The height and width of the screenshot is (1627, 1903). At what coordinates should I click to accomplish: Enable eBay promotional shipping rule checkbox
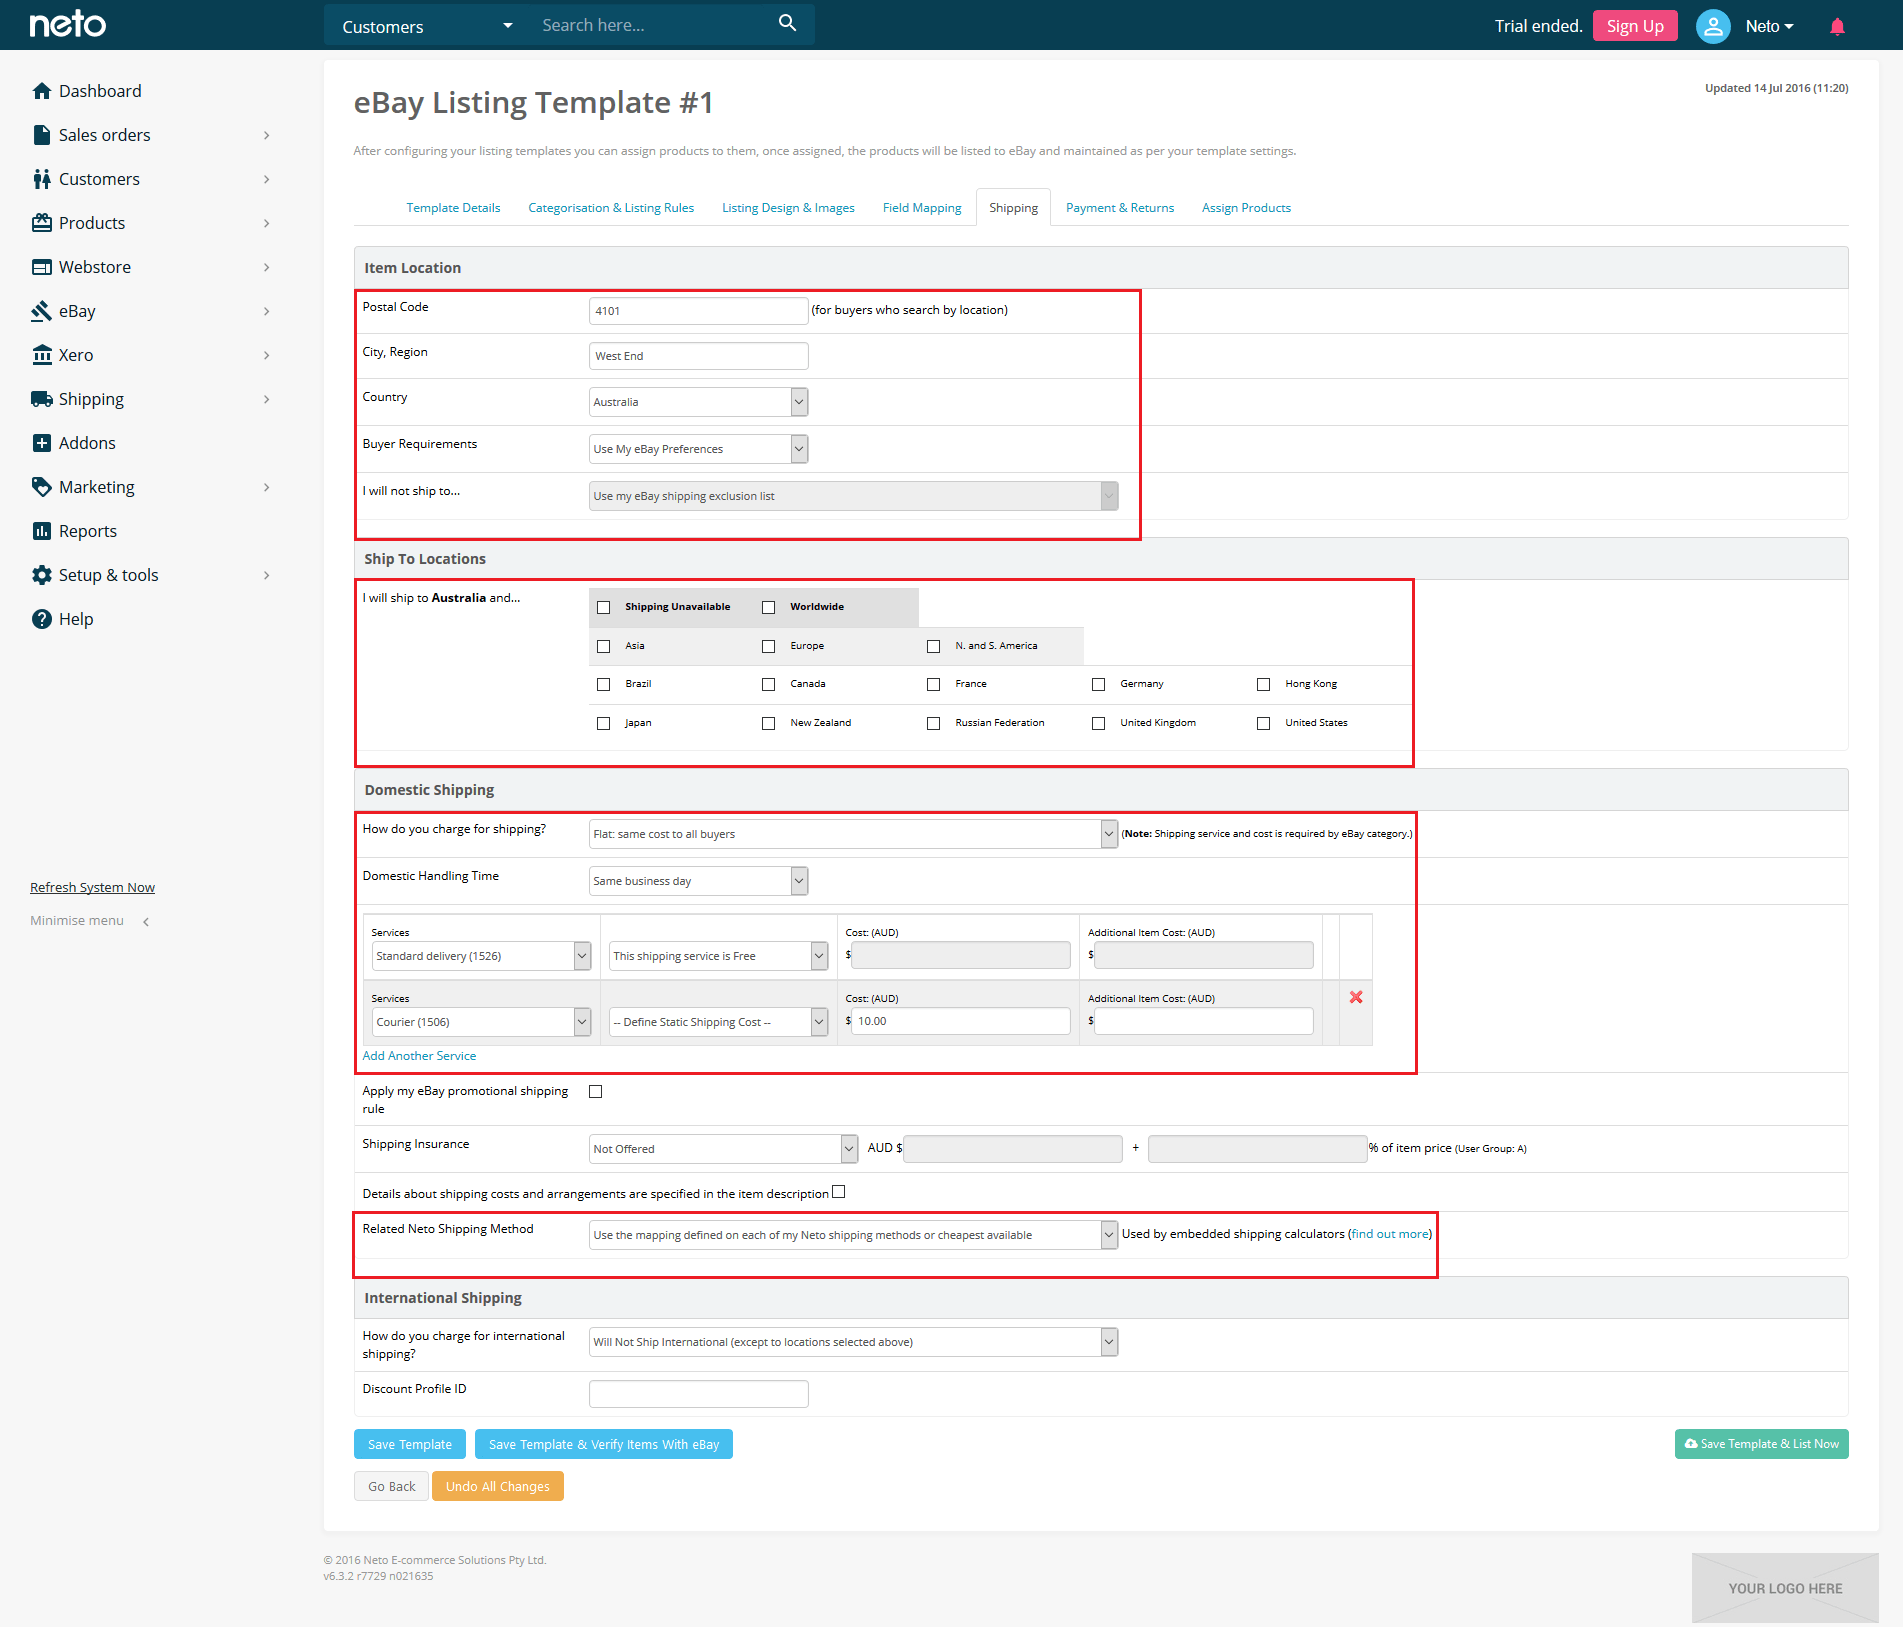595,1091
